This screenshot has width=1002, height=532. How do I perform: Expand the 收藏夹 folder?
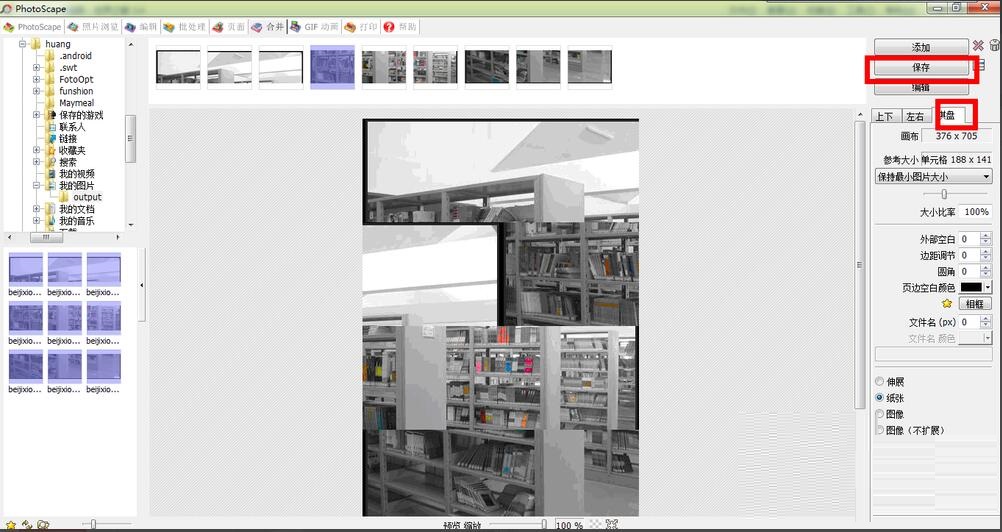tap(36, 151)
